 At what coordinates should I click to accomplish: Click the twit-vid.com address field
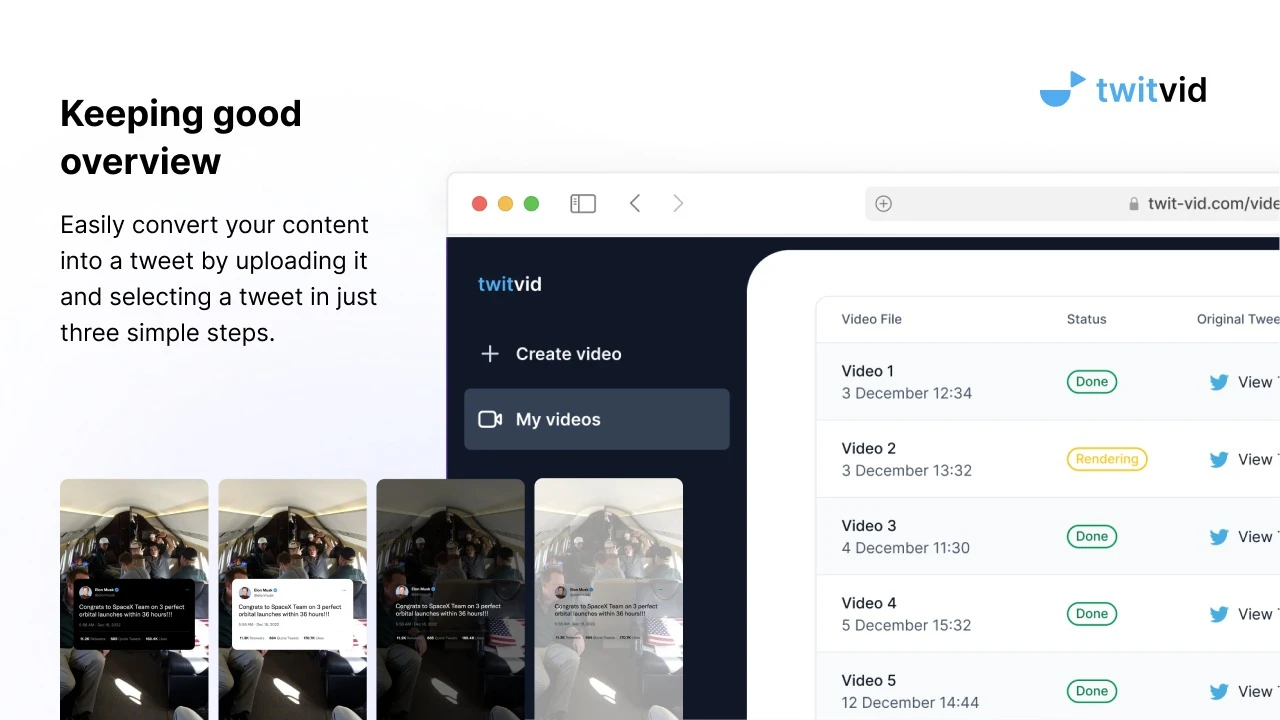coord(1072,204)
